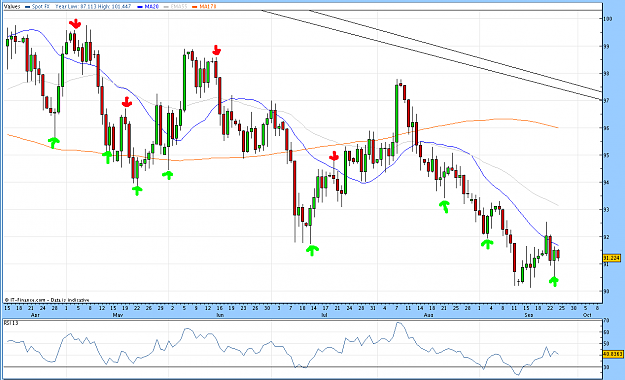Screen dimensions: 625x380
Task: Click the RSI13 indicator label
Action: 11,323
